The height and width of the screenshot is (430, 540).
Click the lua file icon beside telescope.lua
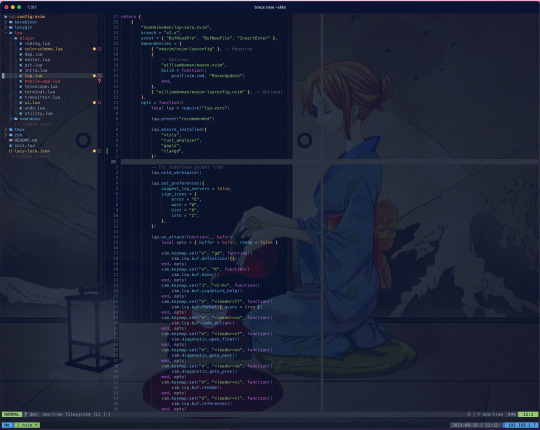click(x=21, y=86)
